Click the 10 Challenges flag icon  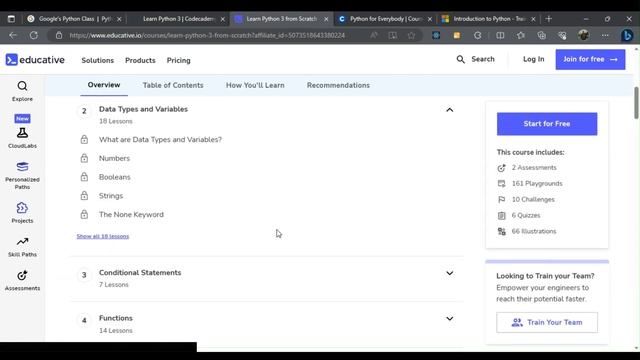[502, 200]
